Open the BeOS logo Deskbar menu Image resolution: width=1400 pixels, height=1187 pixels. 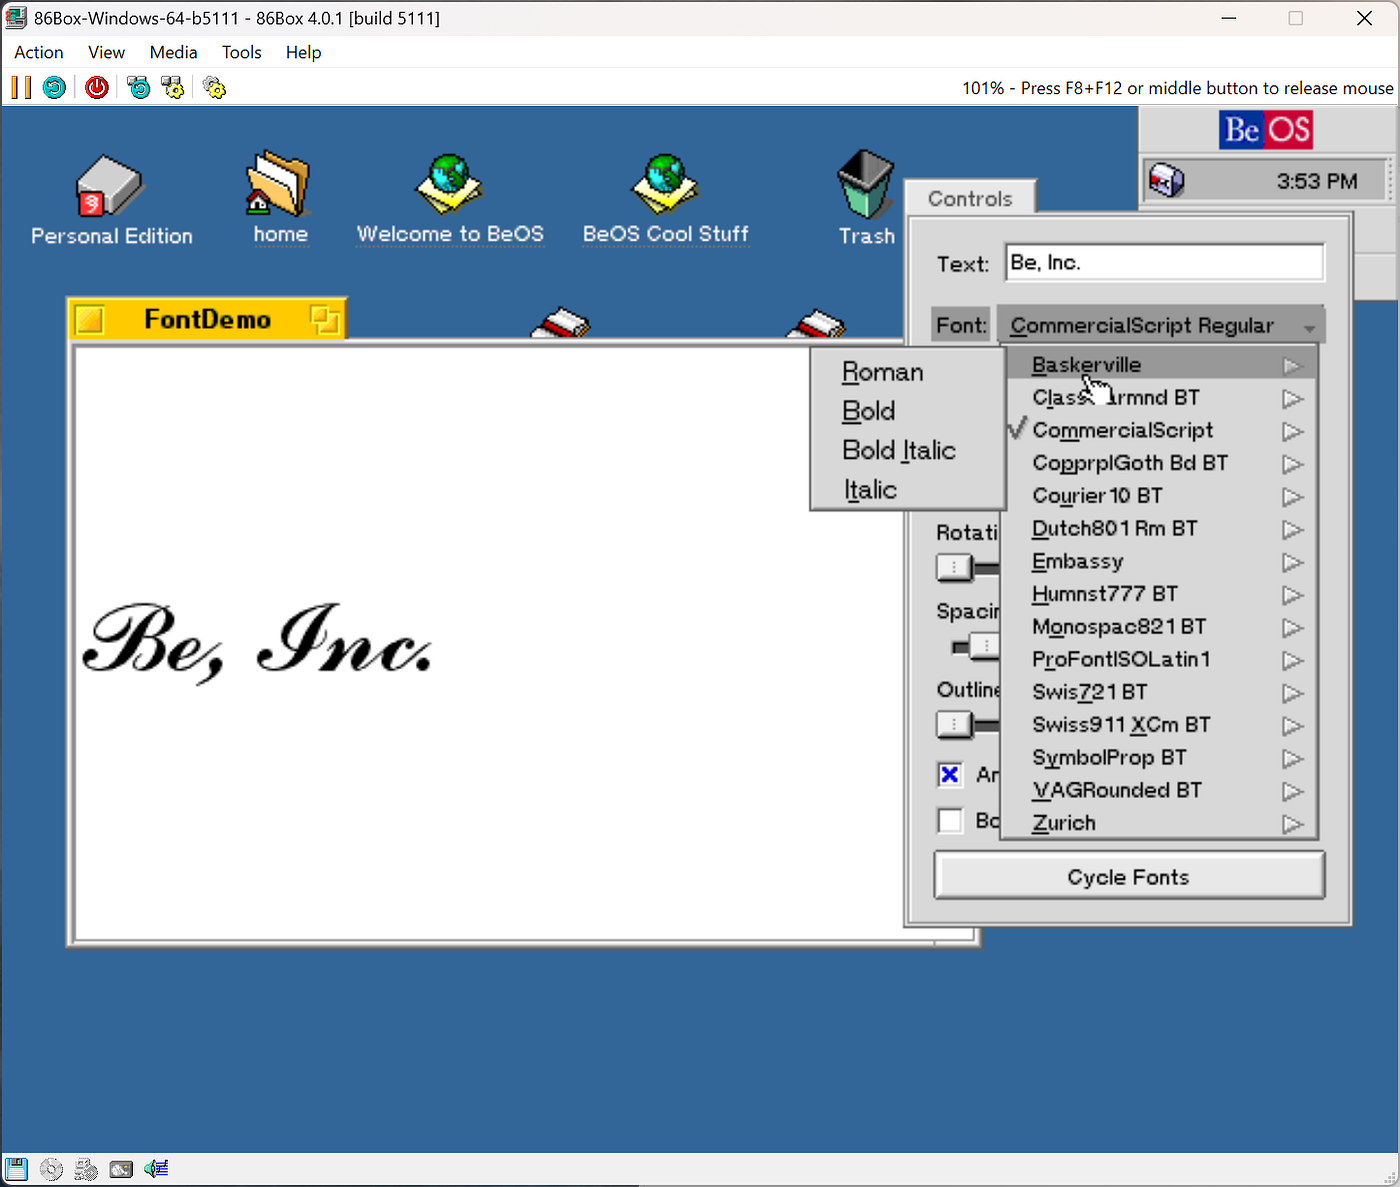click(1265, 130)
